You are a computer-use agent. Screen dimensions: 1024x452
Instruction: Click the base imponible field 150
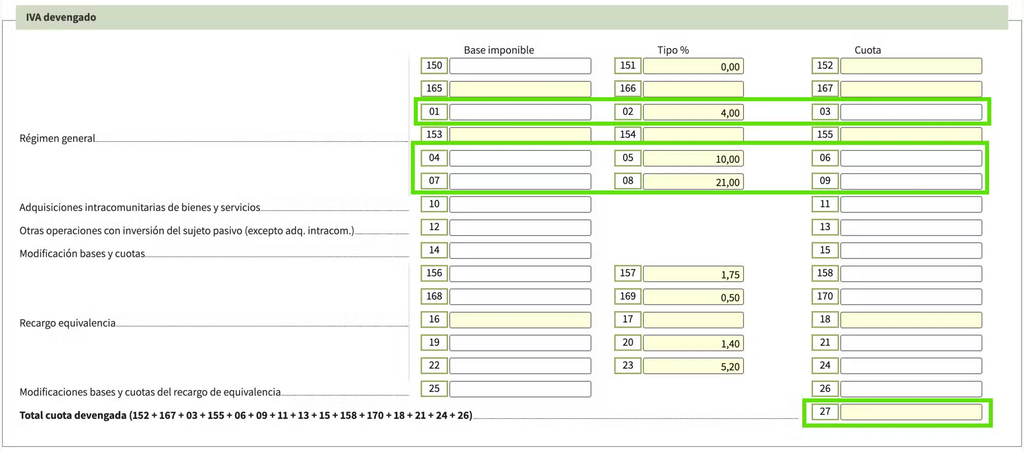520,66
